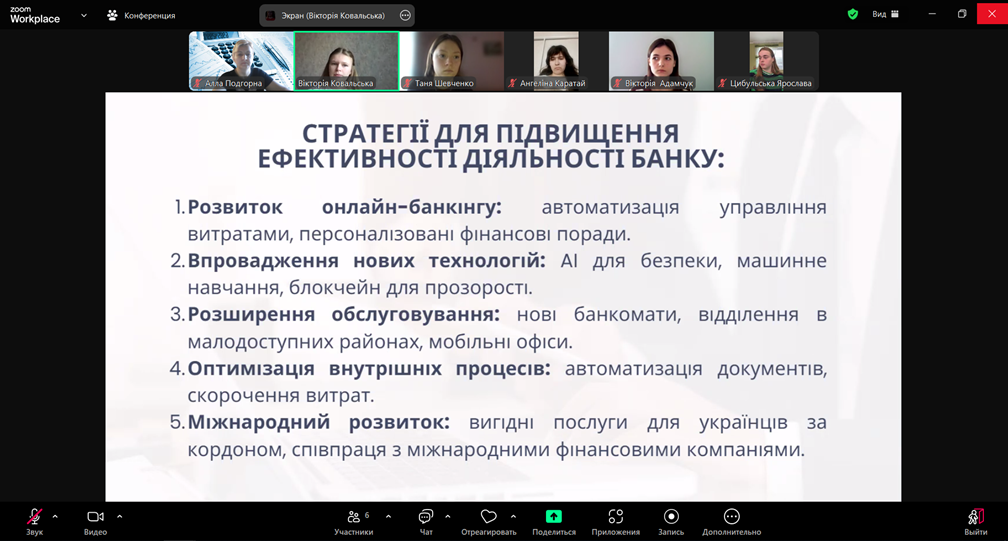Click the Отреагировать reactions heart icon
Image resolution: width=1008 pixels, height=541 pixels.
[488, 517]
